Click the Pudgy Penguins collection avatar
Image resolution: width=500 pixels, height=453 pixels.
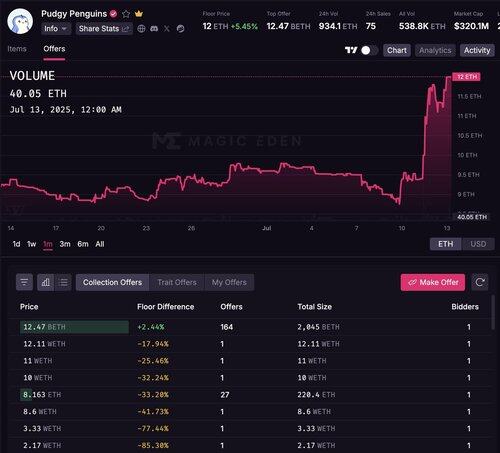coord(20,21)
